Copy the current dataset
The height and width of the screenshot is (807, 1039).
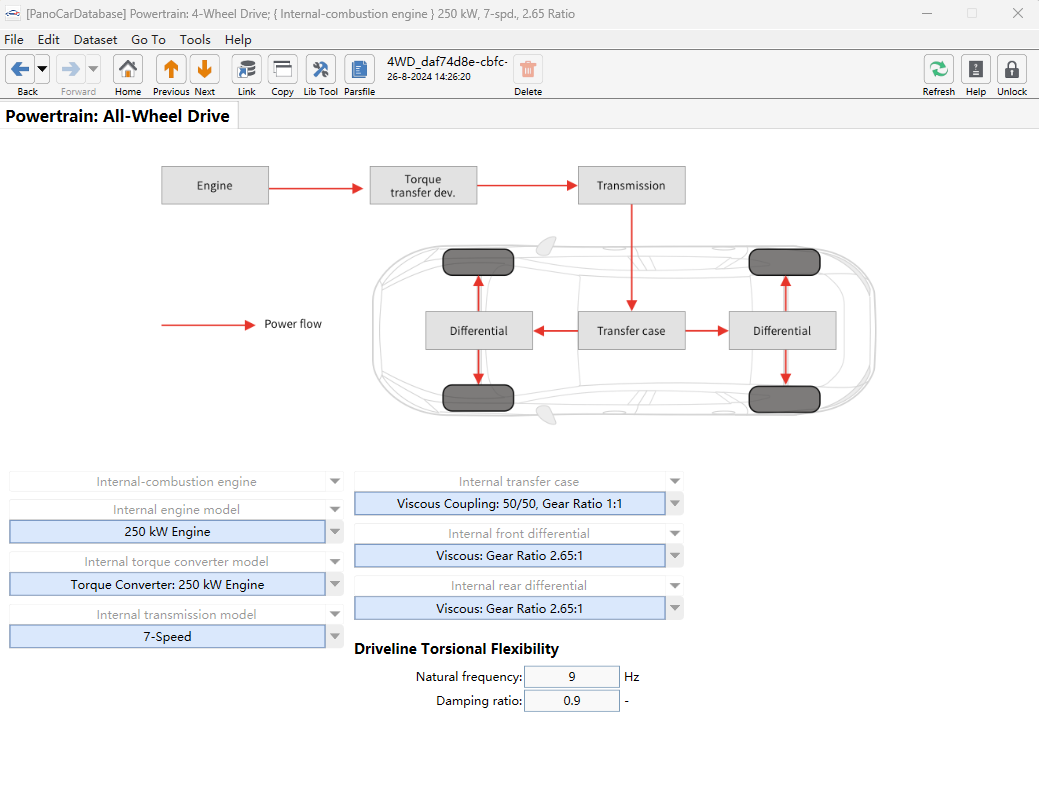pyautogui.click(x=283, y=69)
